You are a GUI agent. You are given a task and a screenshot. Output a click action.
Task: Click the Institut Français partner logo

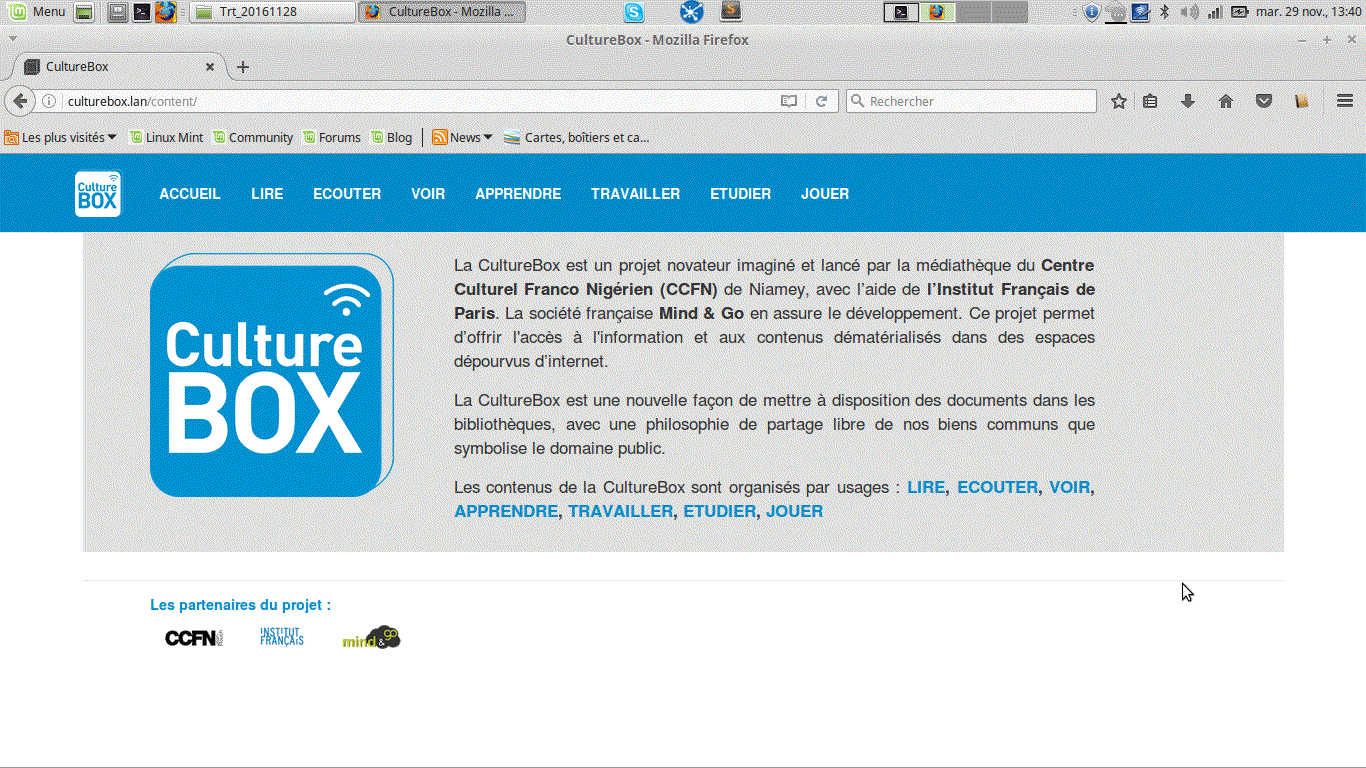click(x=282, y=636)
